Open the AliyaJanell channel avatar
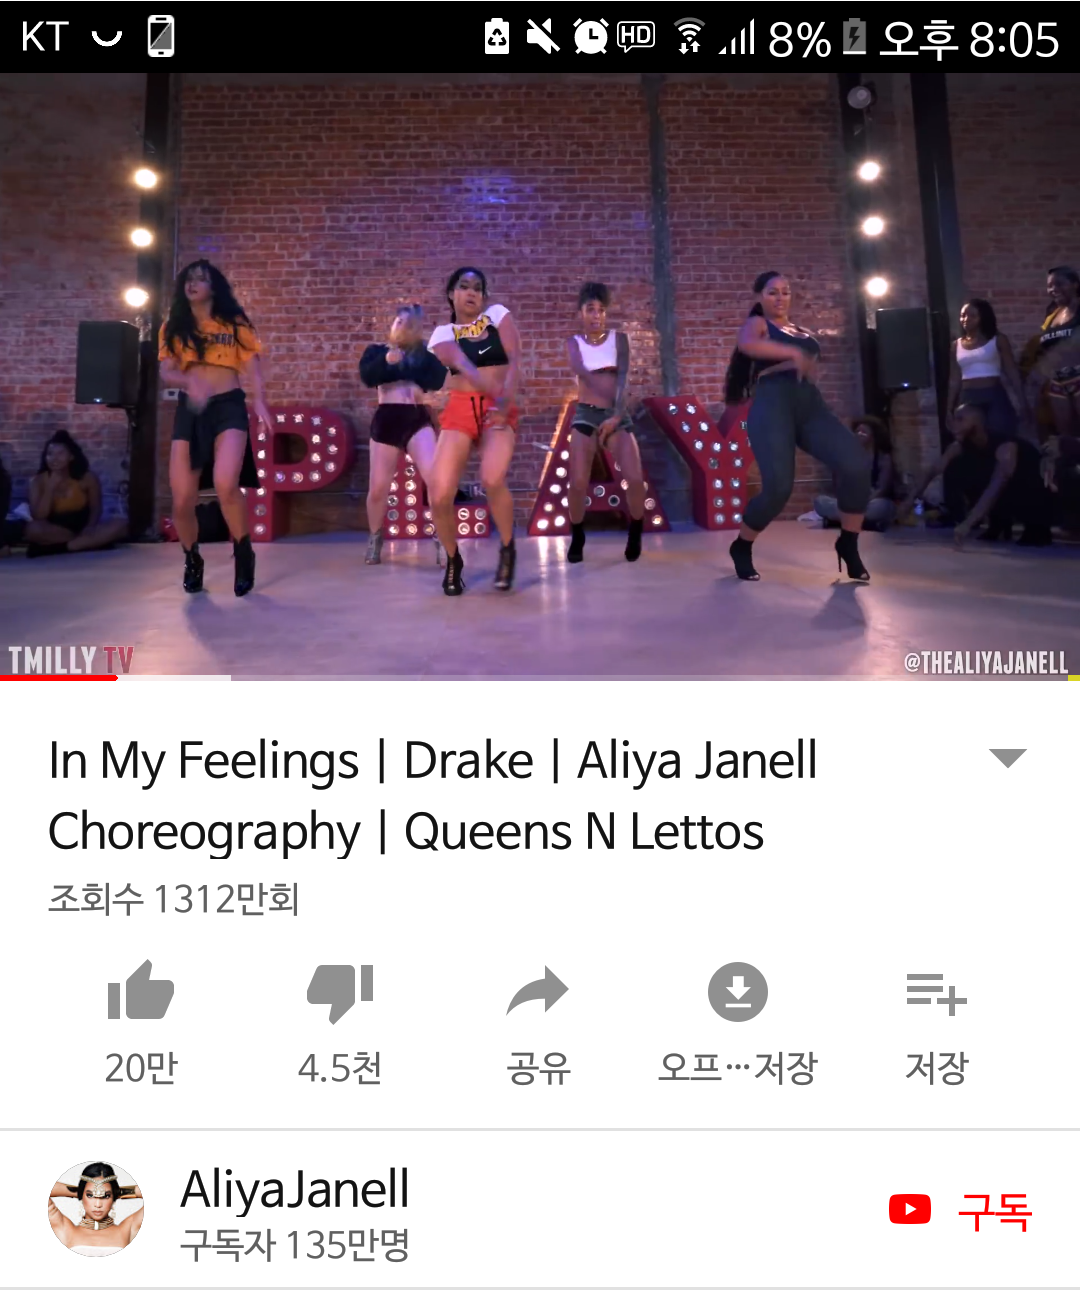 tap(96, 1209)
